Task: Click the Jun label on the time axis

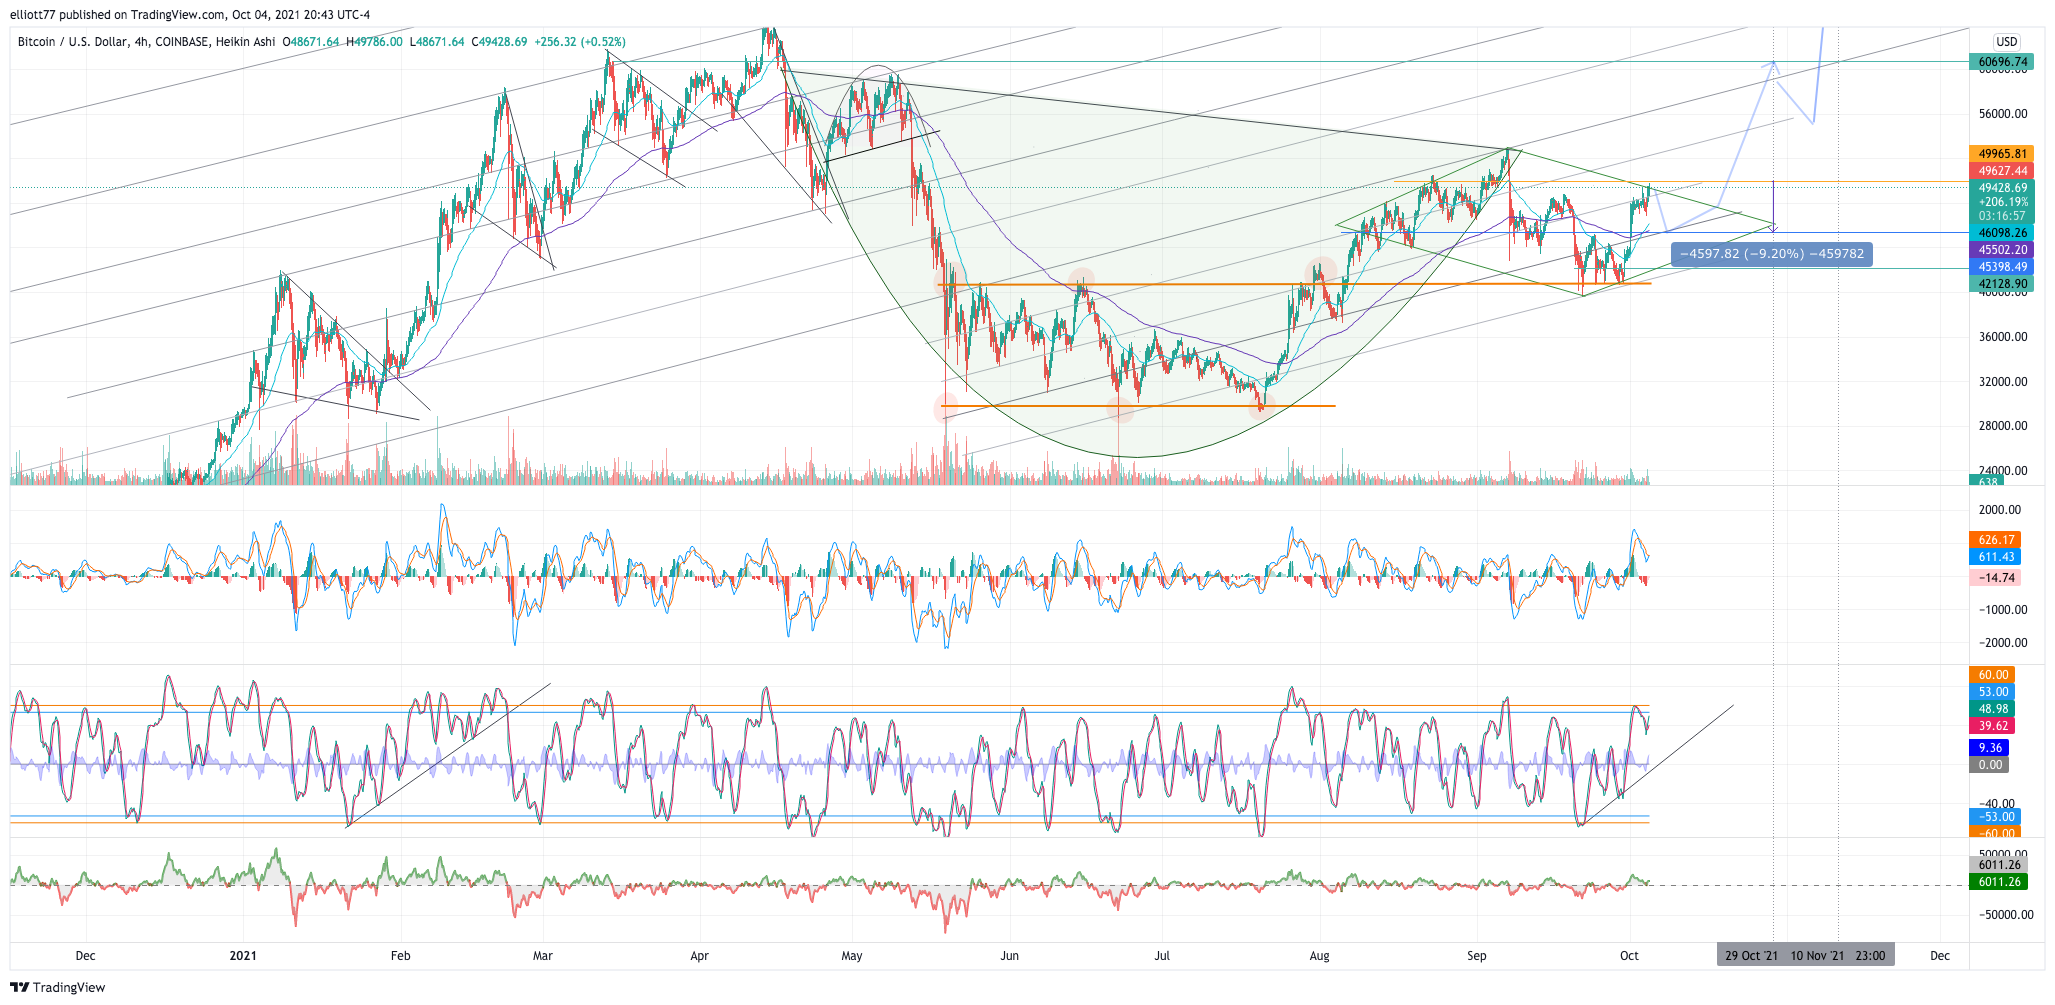Action: (x=1010, y=956)
